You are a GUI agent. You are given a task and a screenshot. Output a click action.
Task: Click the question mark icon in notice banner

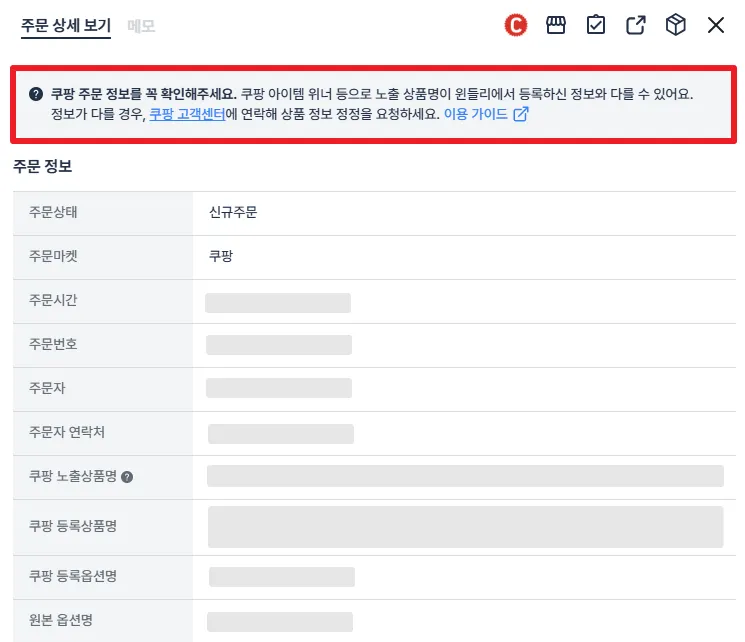tap(36, 94)
